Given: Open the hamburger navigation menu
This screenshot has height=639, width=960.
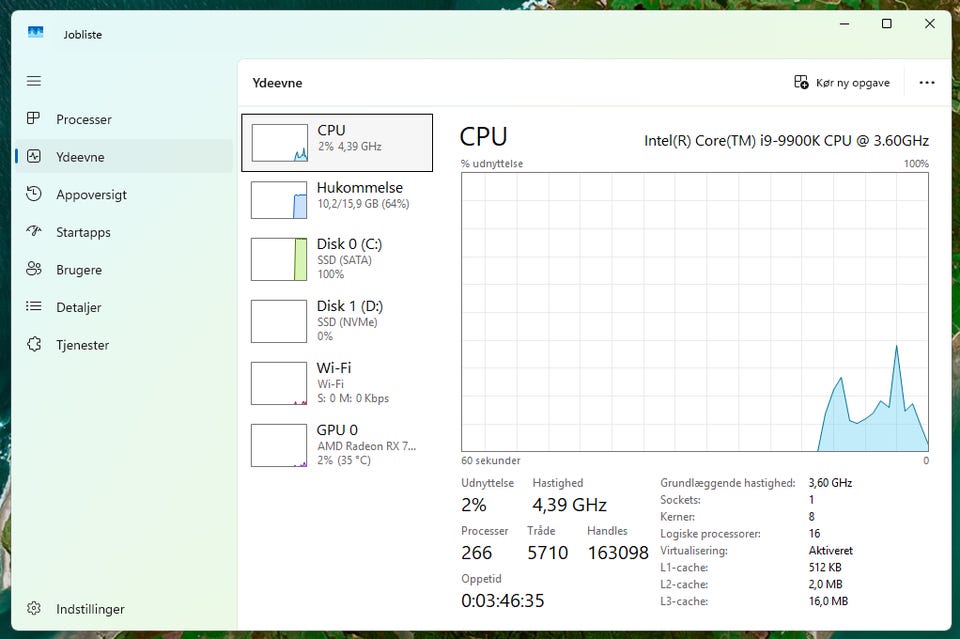Looking at the screenshot, I should pyautogui.click(x=34, y=81).
